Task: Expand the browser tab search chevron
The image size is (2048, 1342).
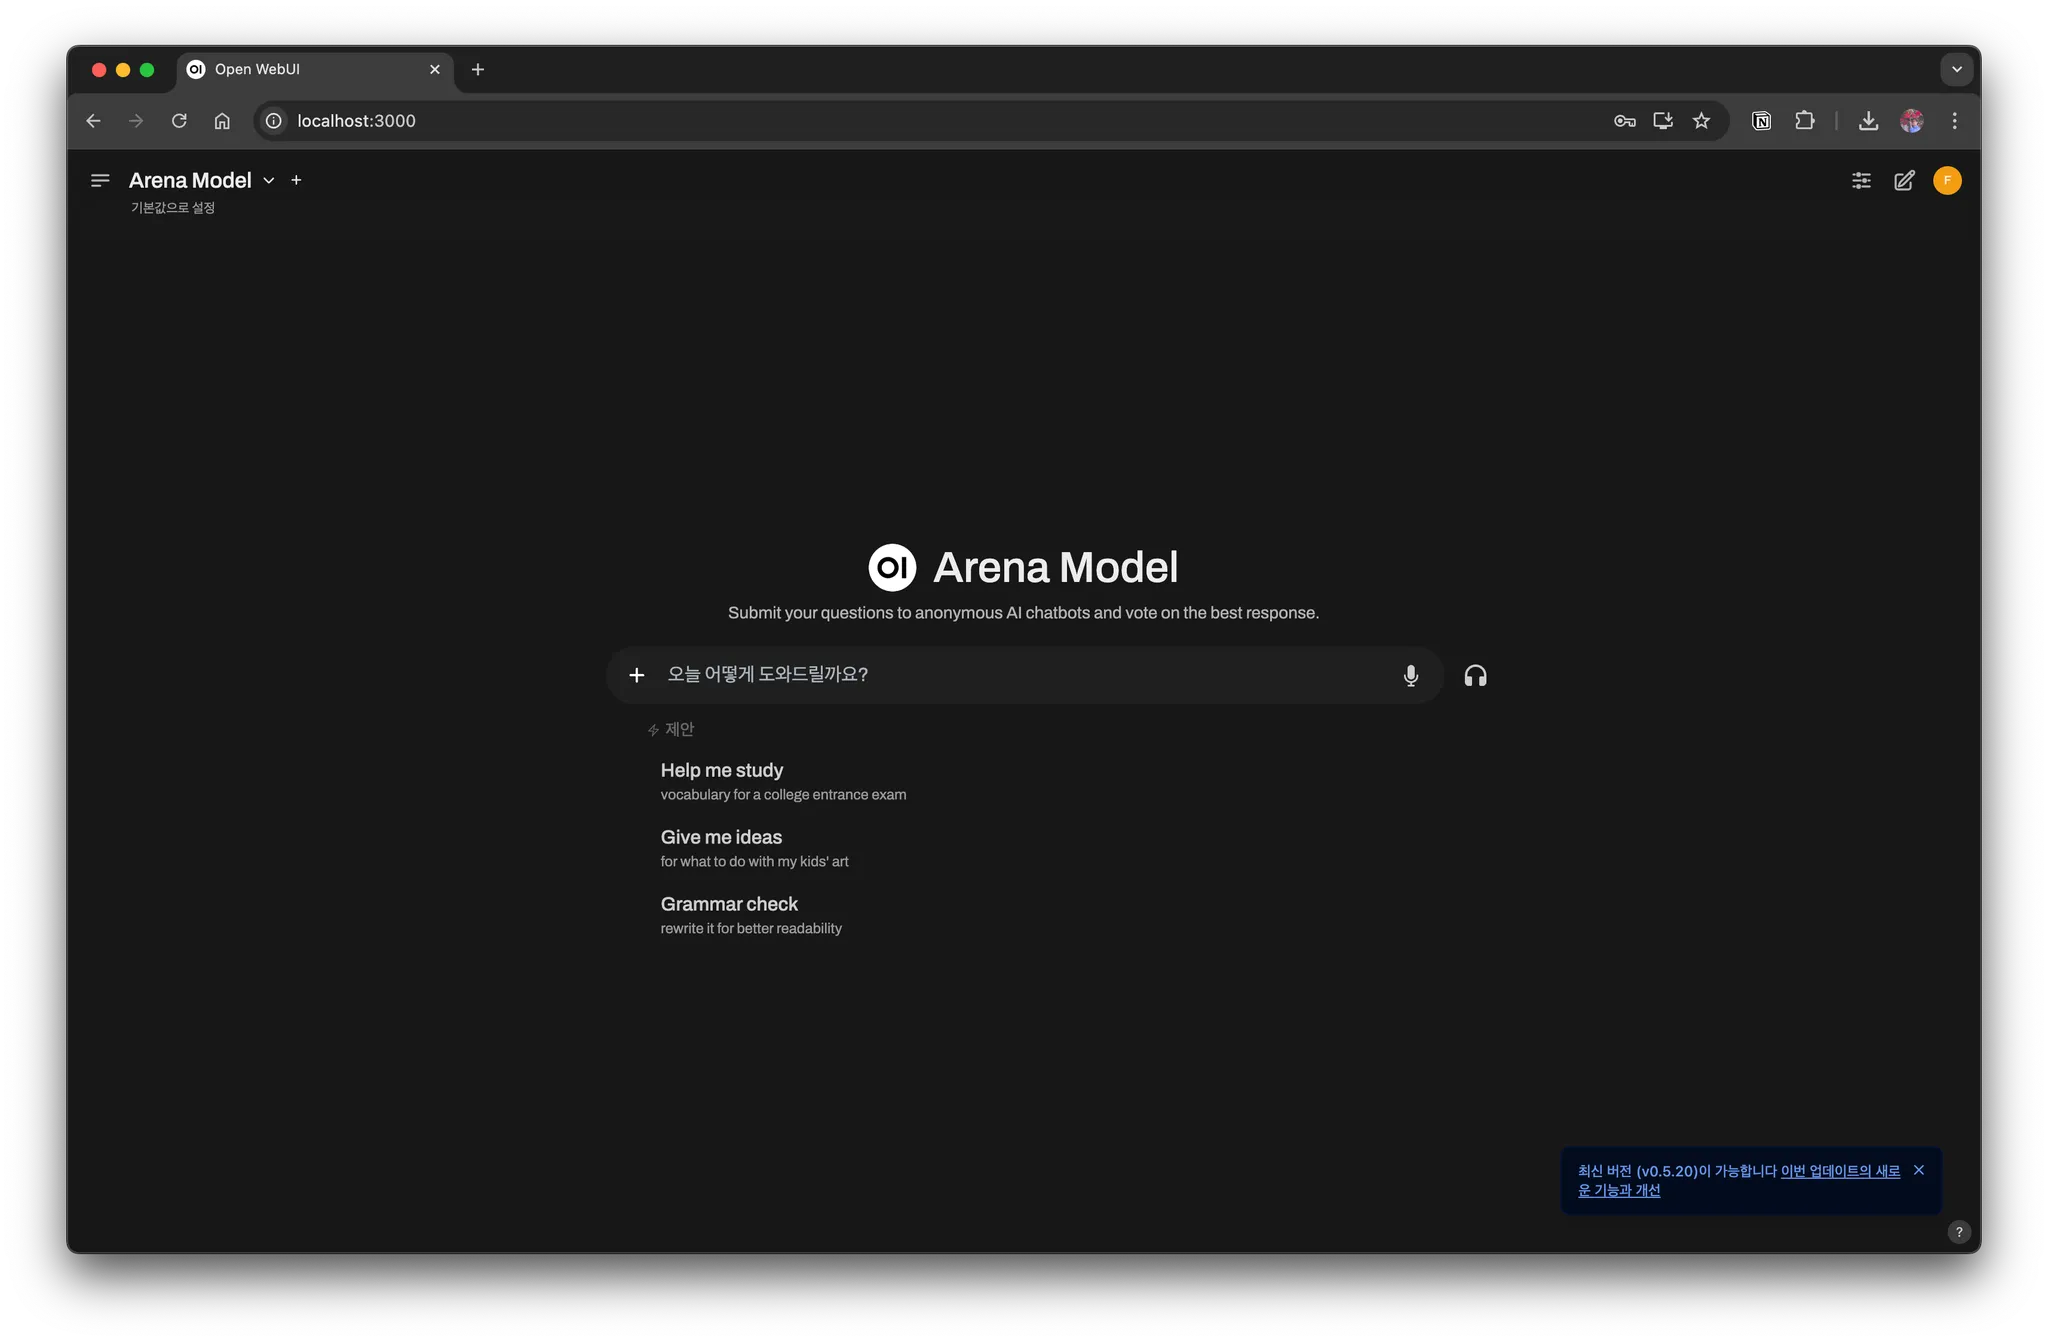Action: coord(1957,70)
